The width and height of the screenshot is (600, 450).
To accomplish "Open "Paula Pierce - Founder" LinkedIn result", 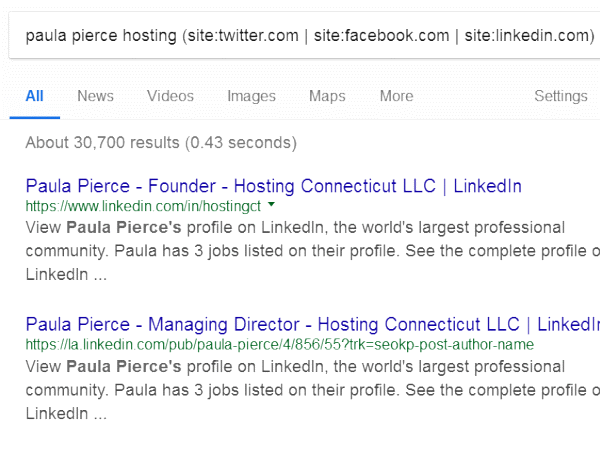I will point(273,186).
